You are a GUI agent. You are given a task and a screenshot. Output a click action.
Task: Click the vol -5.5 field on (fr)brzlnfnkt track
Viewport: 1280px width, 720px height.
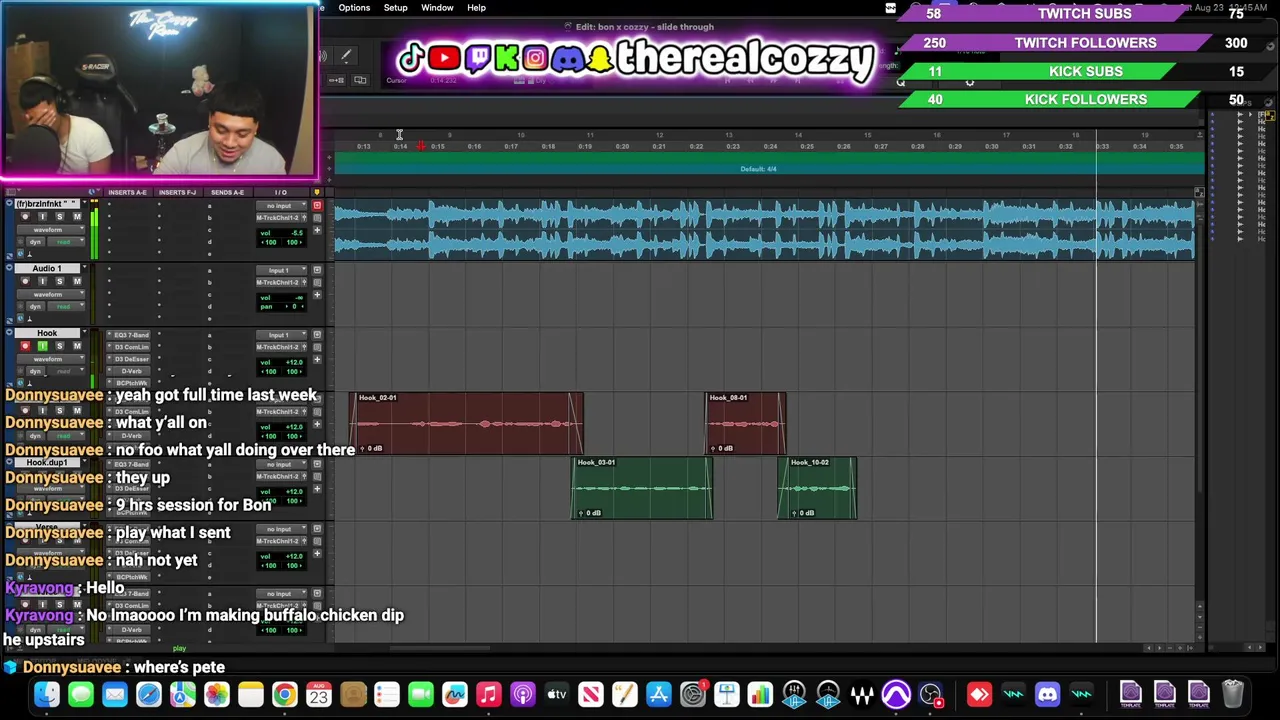point(281,233)
